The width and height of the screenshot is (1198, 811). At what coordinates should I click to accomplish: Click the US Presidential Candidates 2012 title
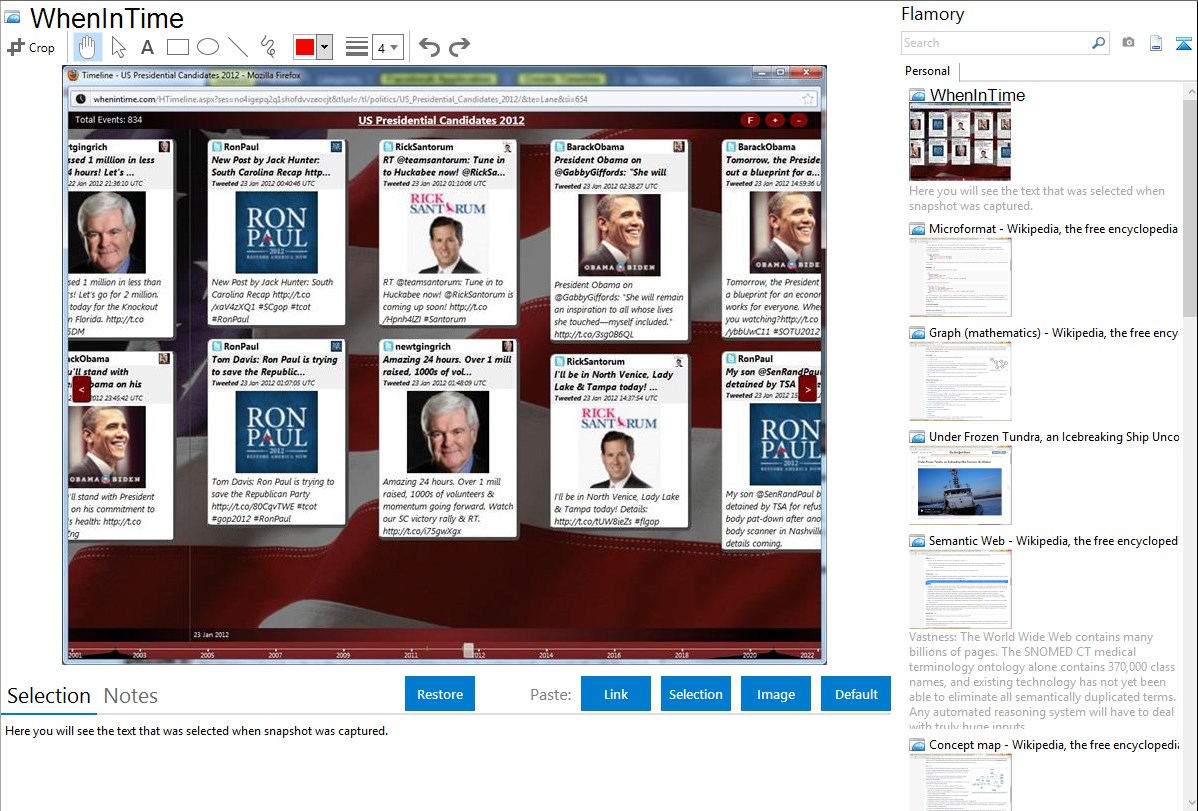(x=441, y=120)
